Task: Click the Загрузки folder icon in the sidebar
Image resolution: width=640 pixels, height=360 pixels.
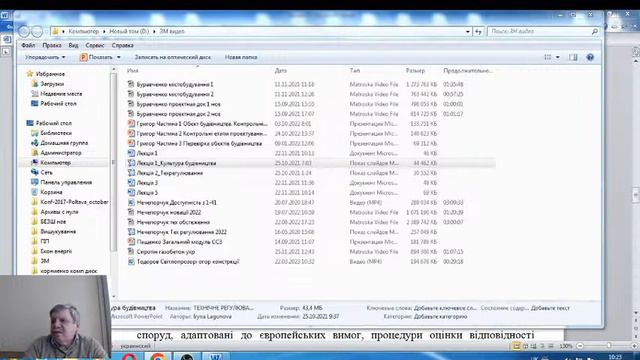Action: coord(35,84)
